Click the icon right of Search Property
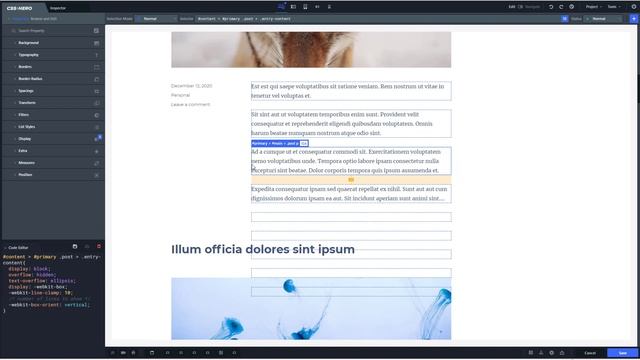 (96, 31)
